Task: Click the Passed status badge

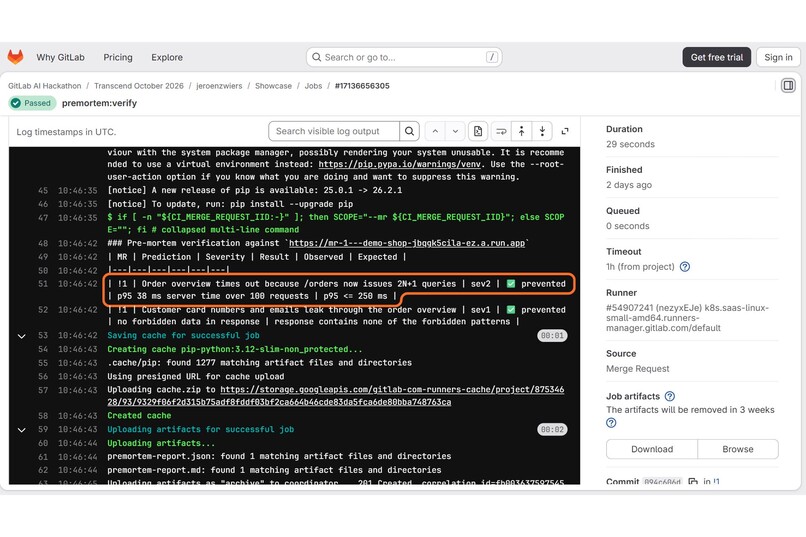Action: 32,103
